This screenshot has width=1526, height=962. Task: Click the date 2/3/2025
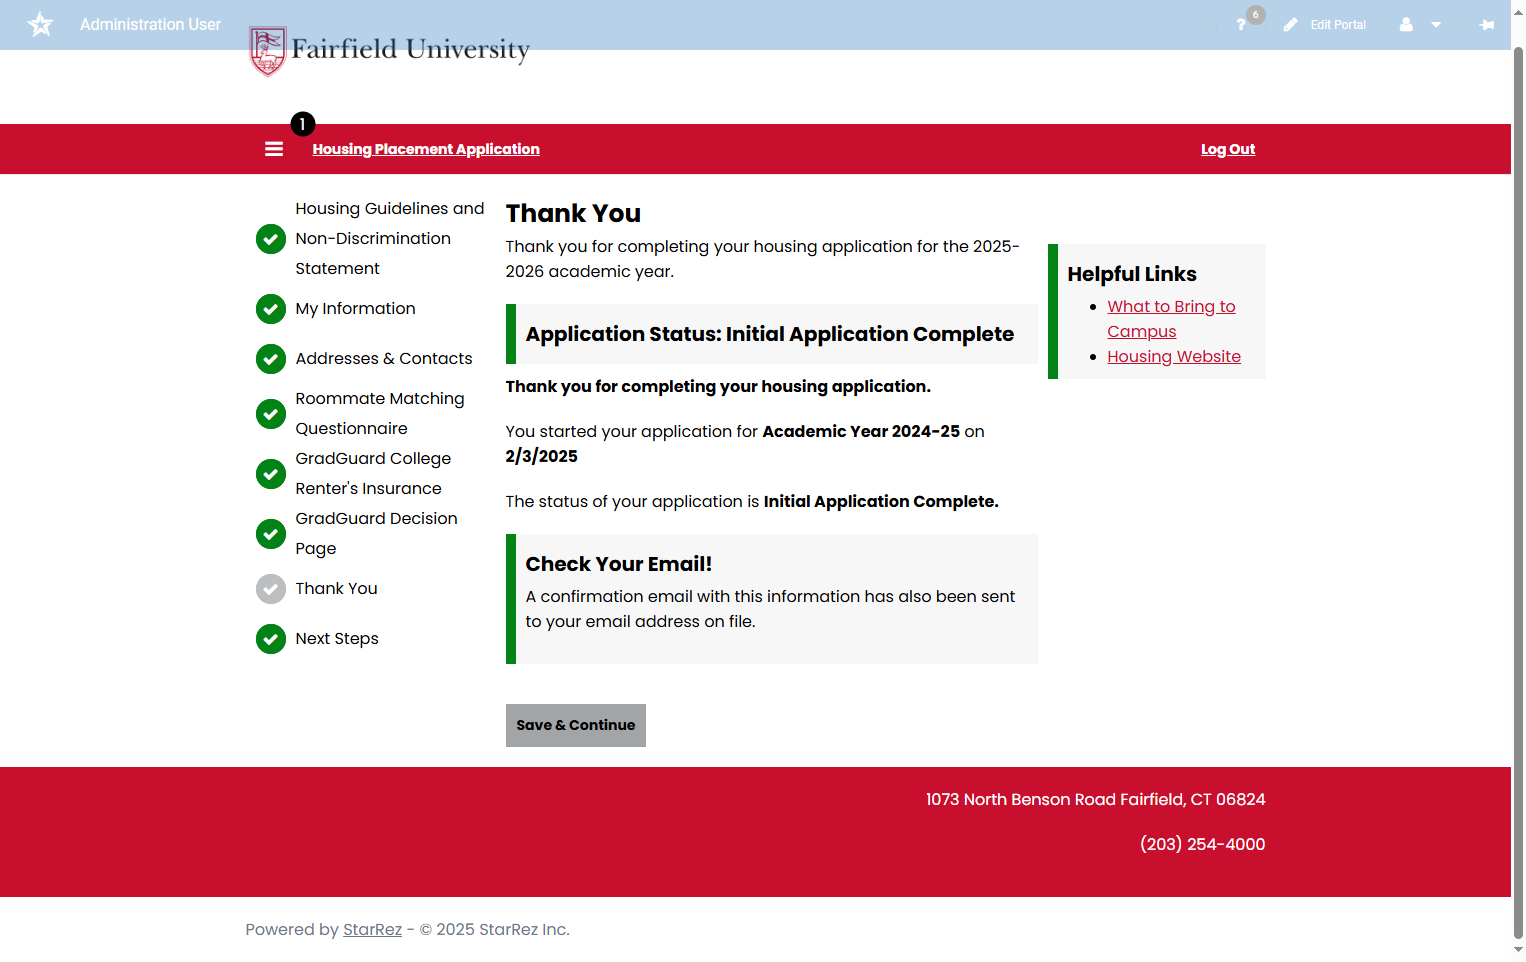(542, 457)
